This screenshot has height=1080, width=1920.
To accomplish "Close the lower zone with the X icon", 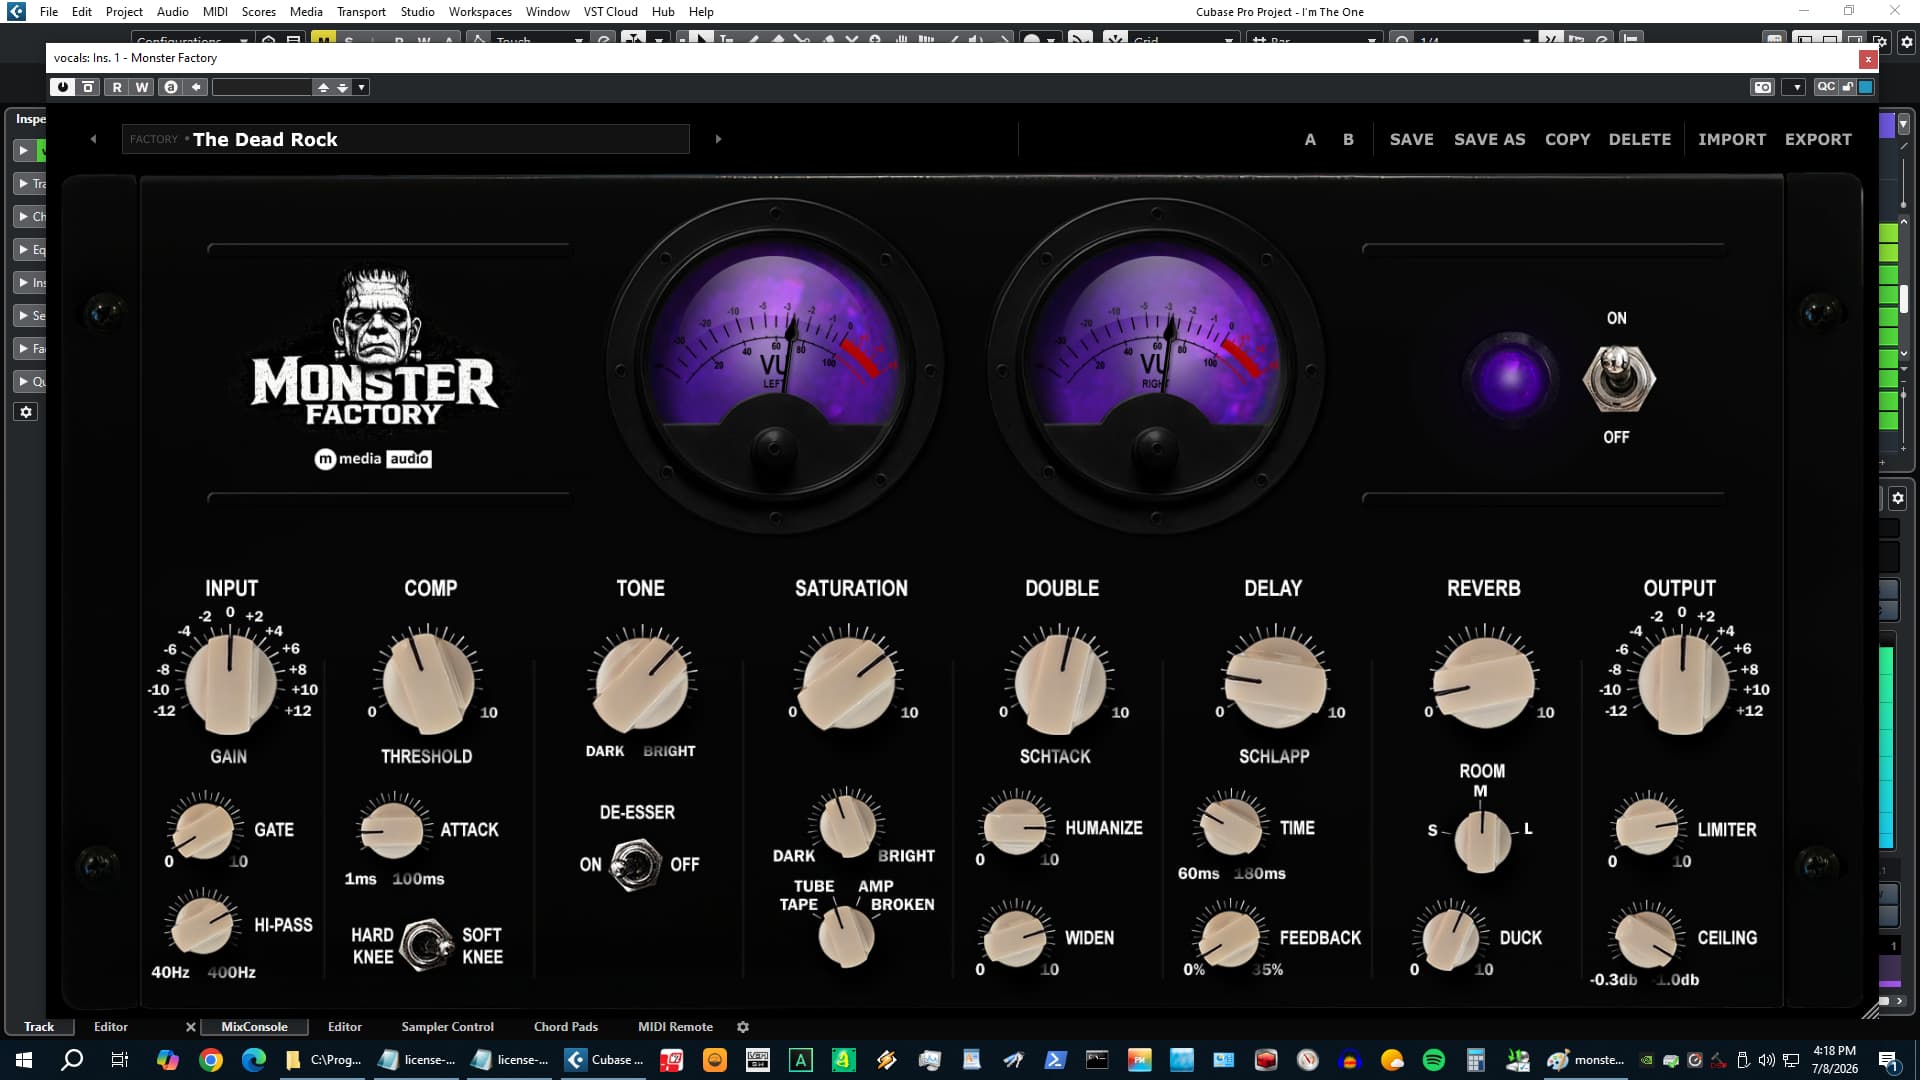I will [191, 1026].
